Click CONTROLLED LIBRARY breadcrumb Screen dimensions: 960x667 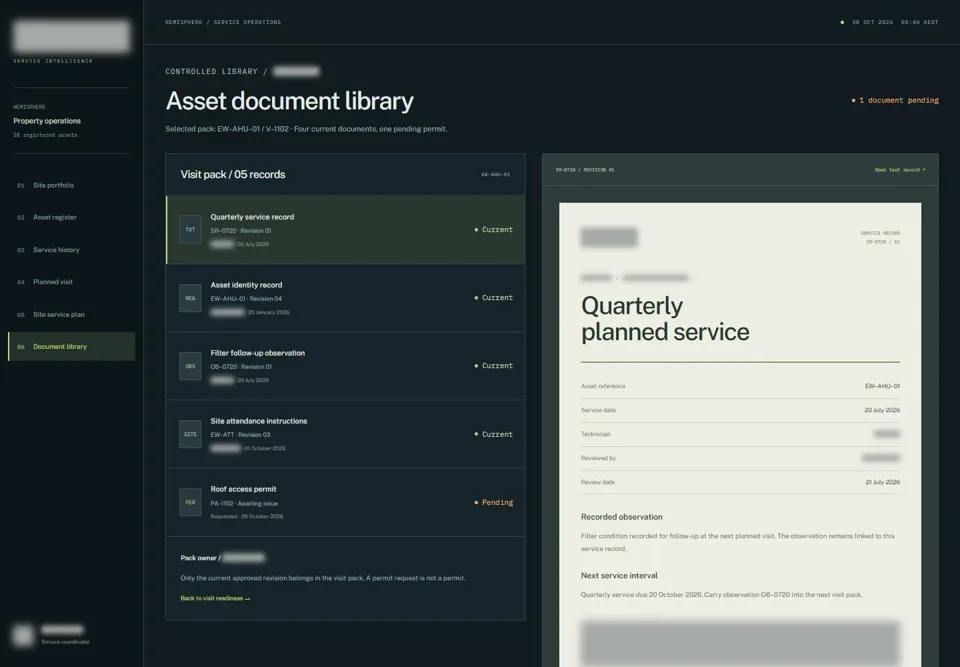pyautogui.click(x=211, y=72)
